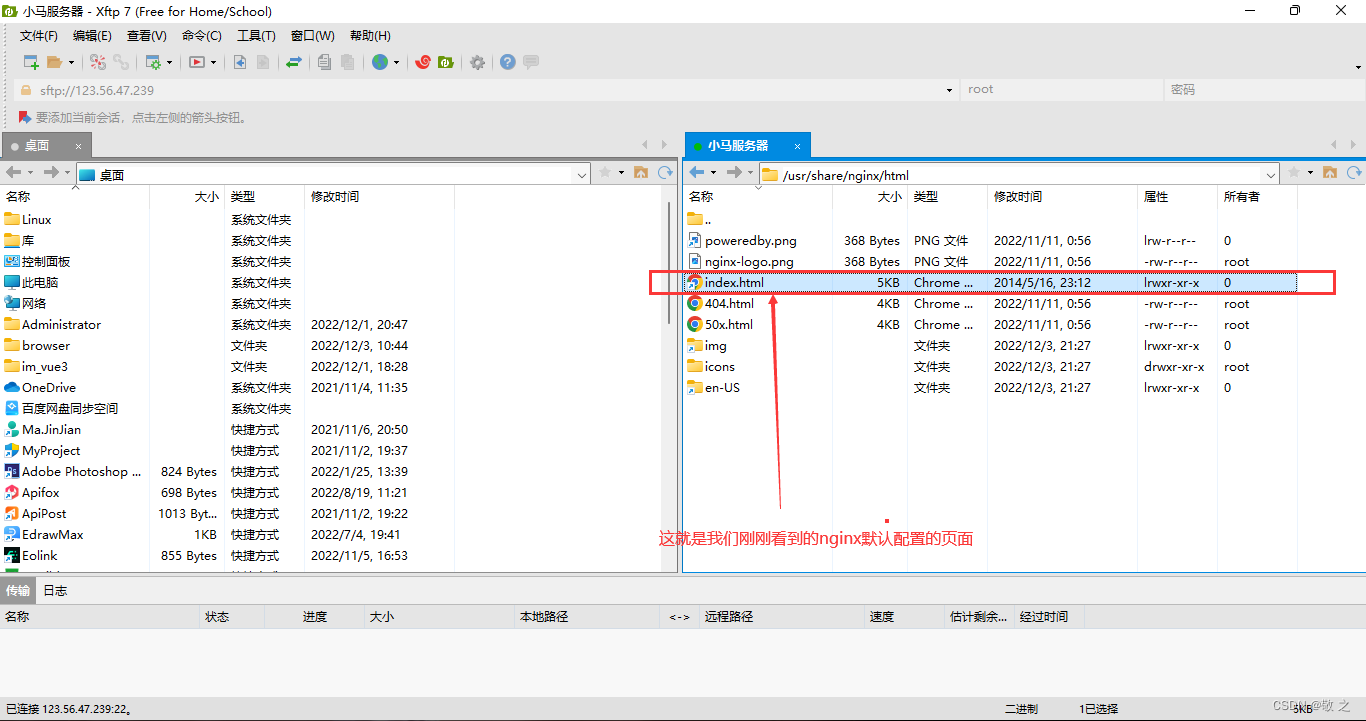Viewport: 1366px width, 721px height.
Task: Open the 帮助(H) menu
Action: (x=370, y=35)
